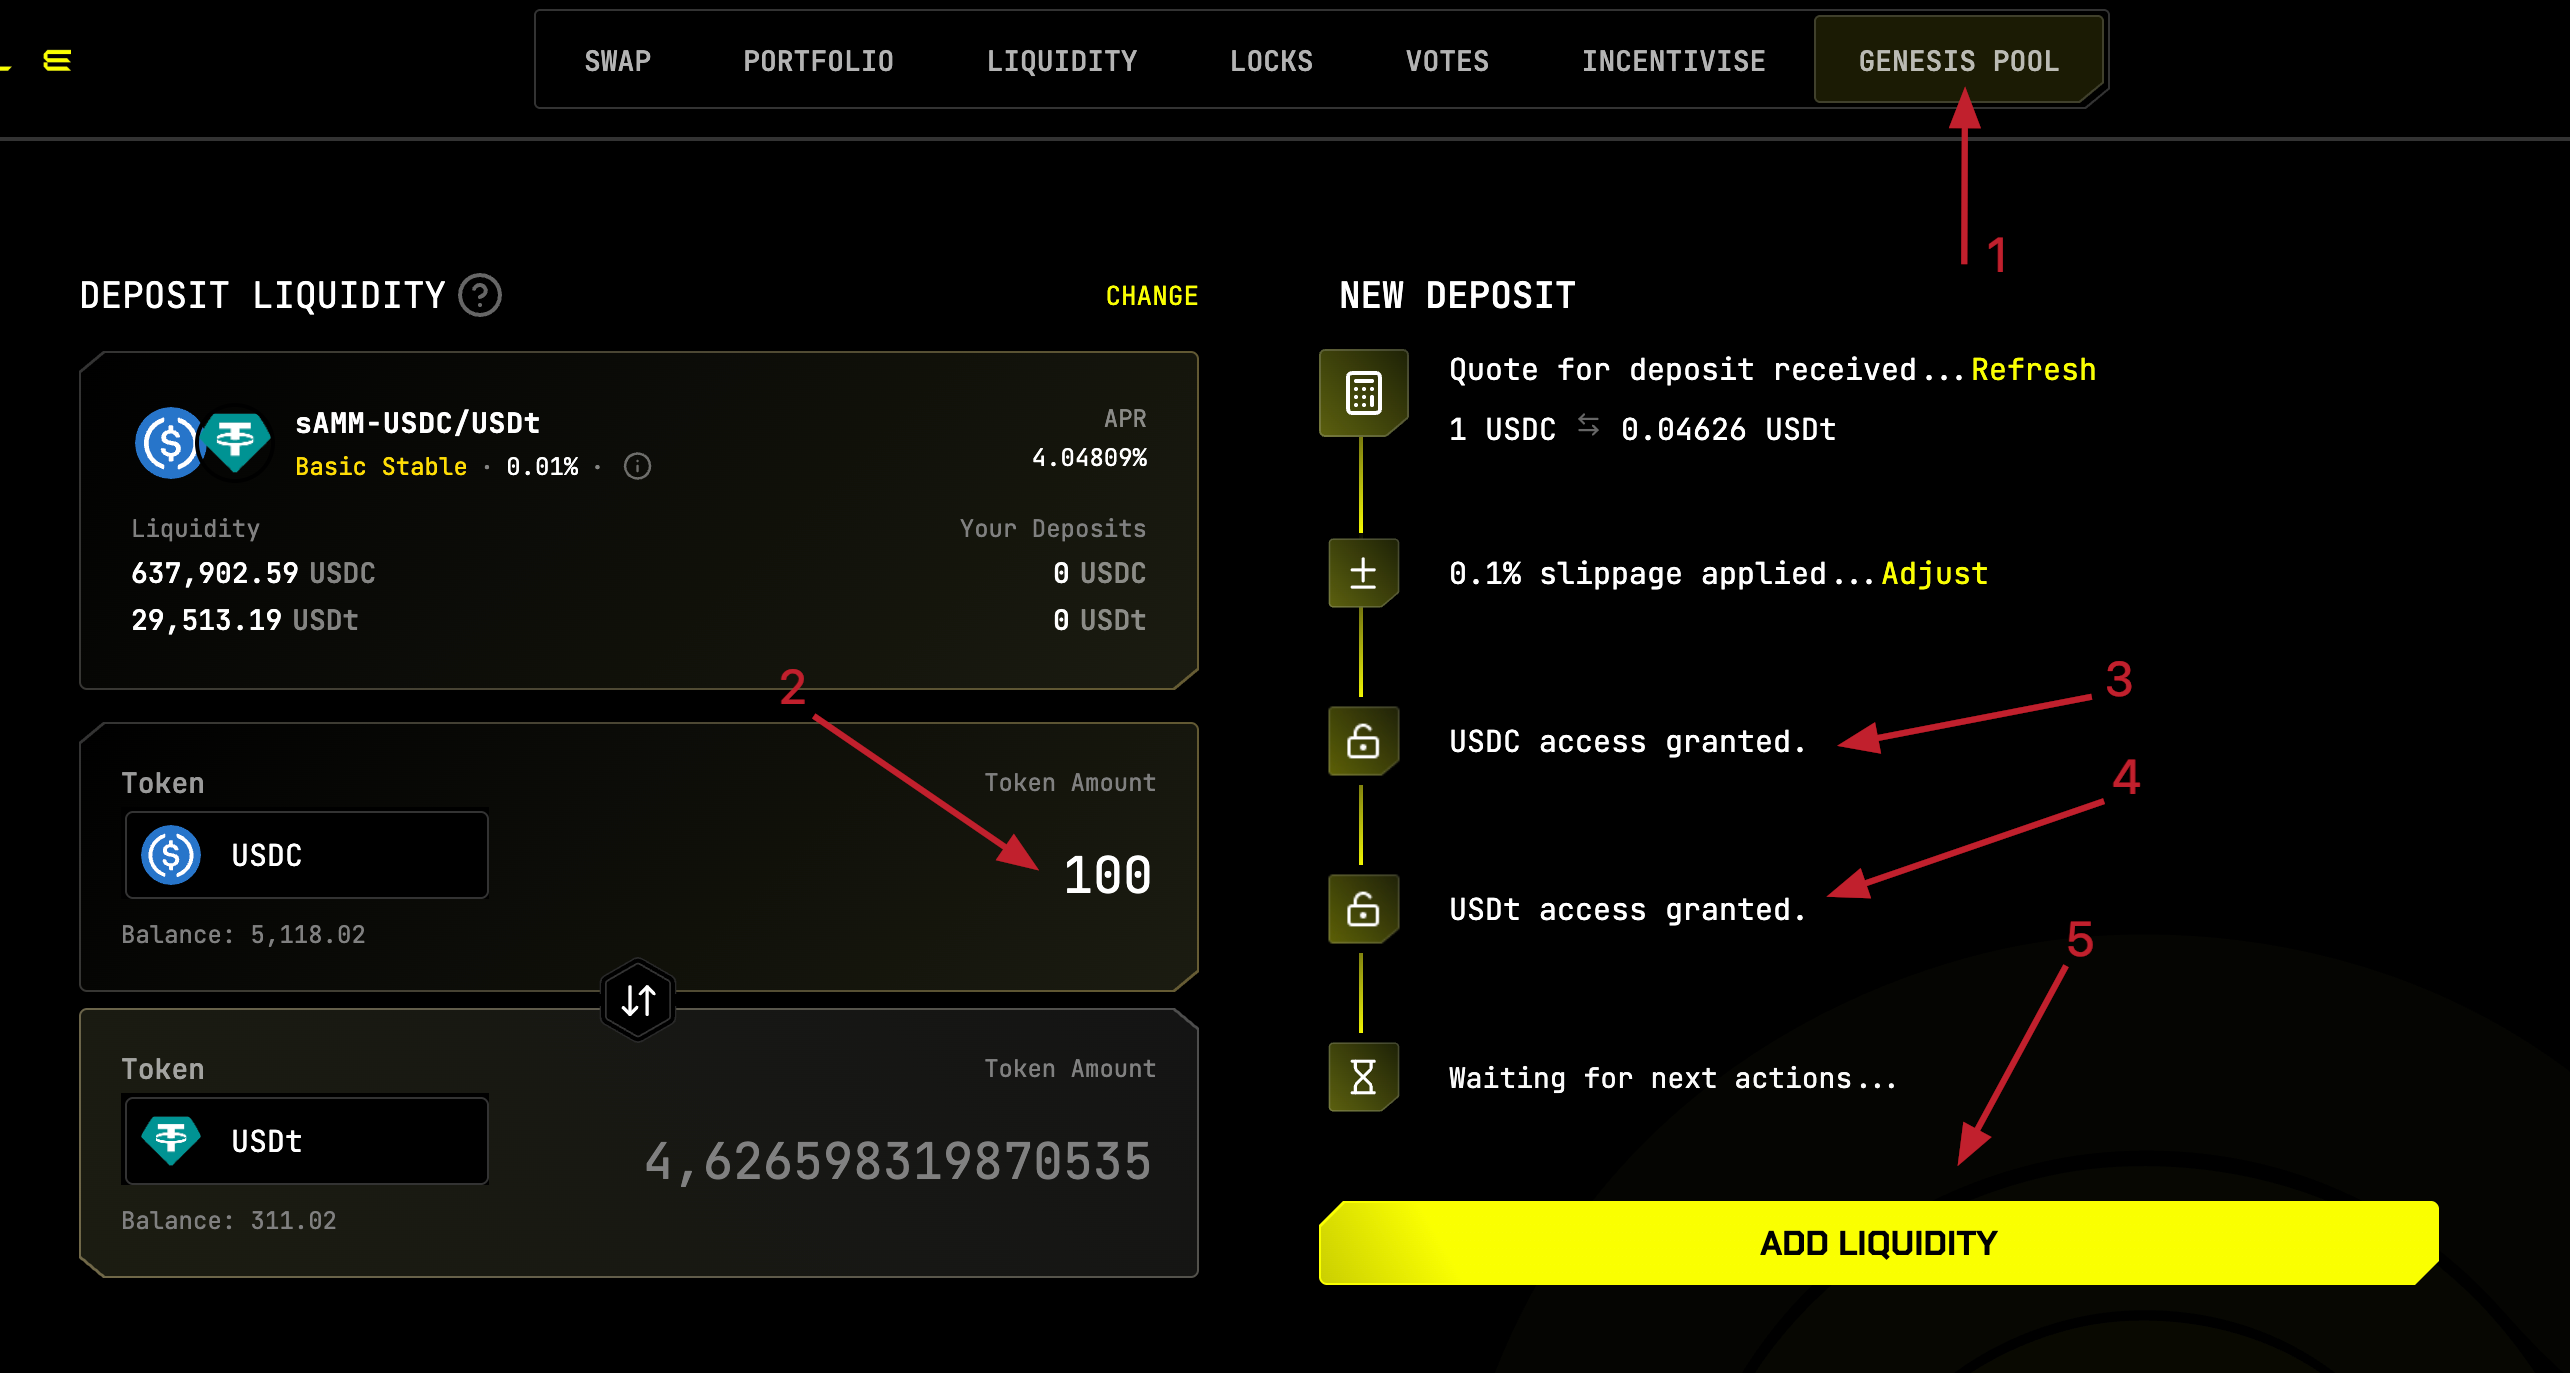The width and height of the screenshot is (2570, 1373).
Task: Open the Deposit Liquidity help question icon
Action: coord(480,296)
